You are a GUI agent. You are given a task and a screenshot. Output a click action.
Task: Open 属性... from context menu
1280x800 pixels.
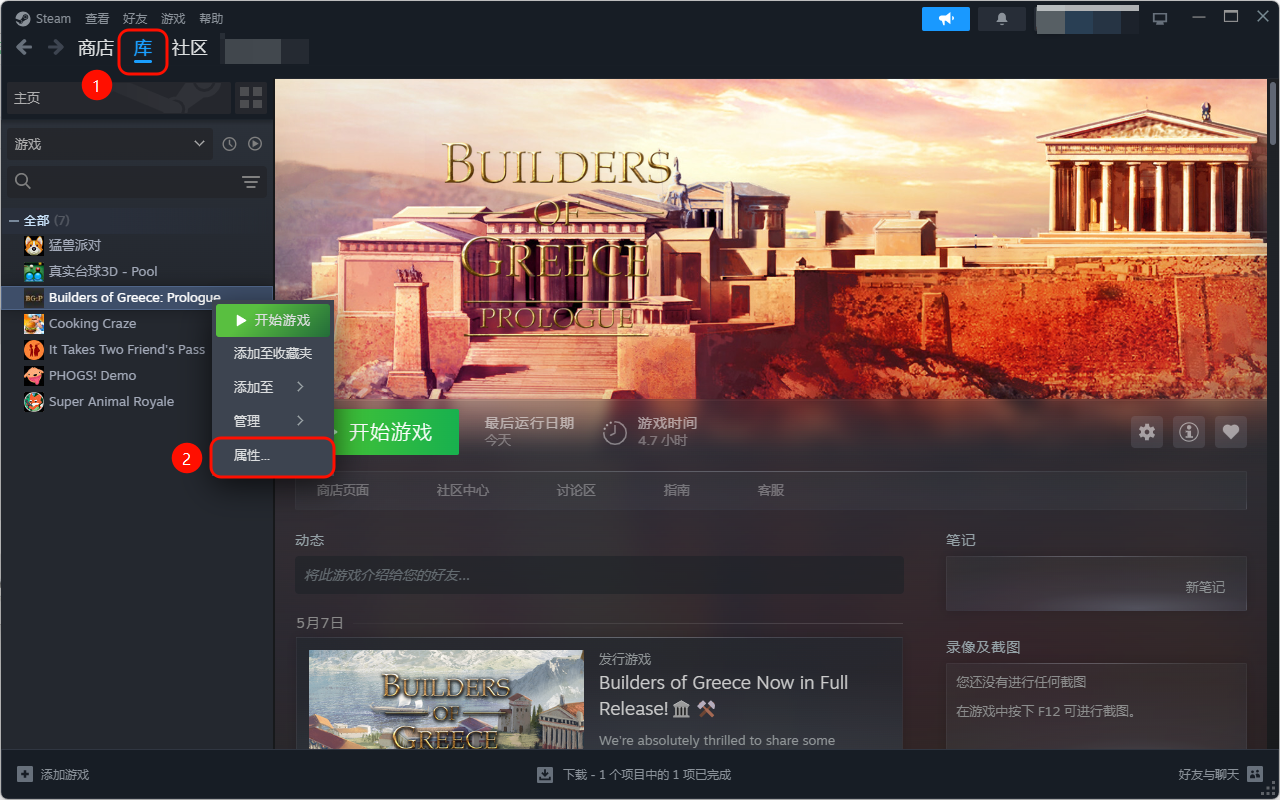tap(273, 456)
